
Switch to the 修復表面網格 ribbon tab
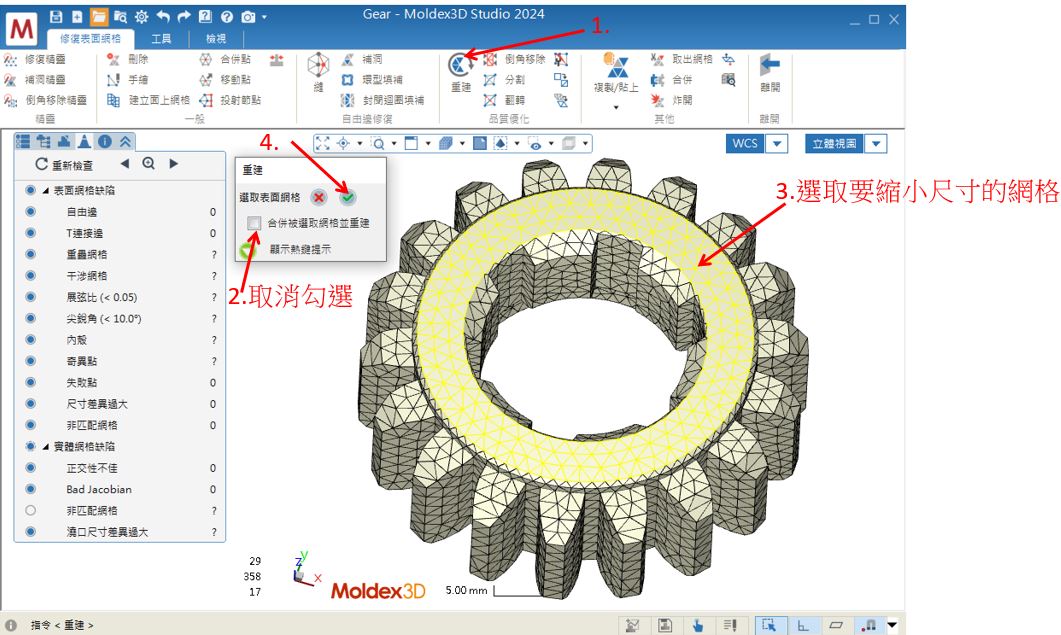pyautogui.click(x=90, y=39)
